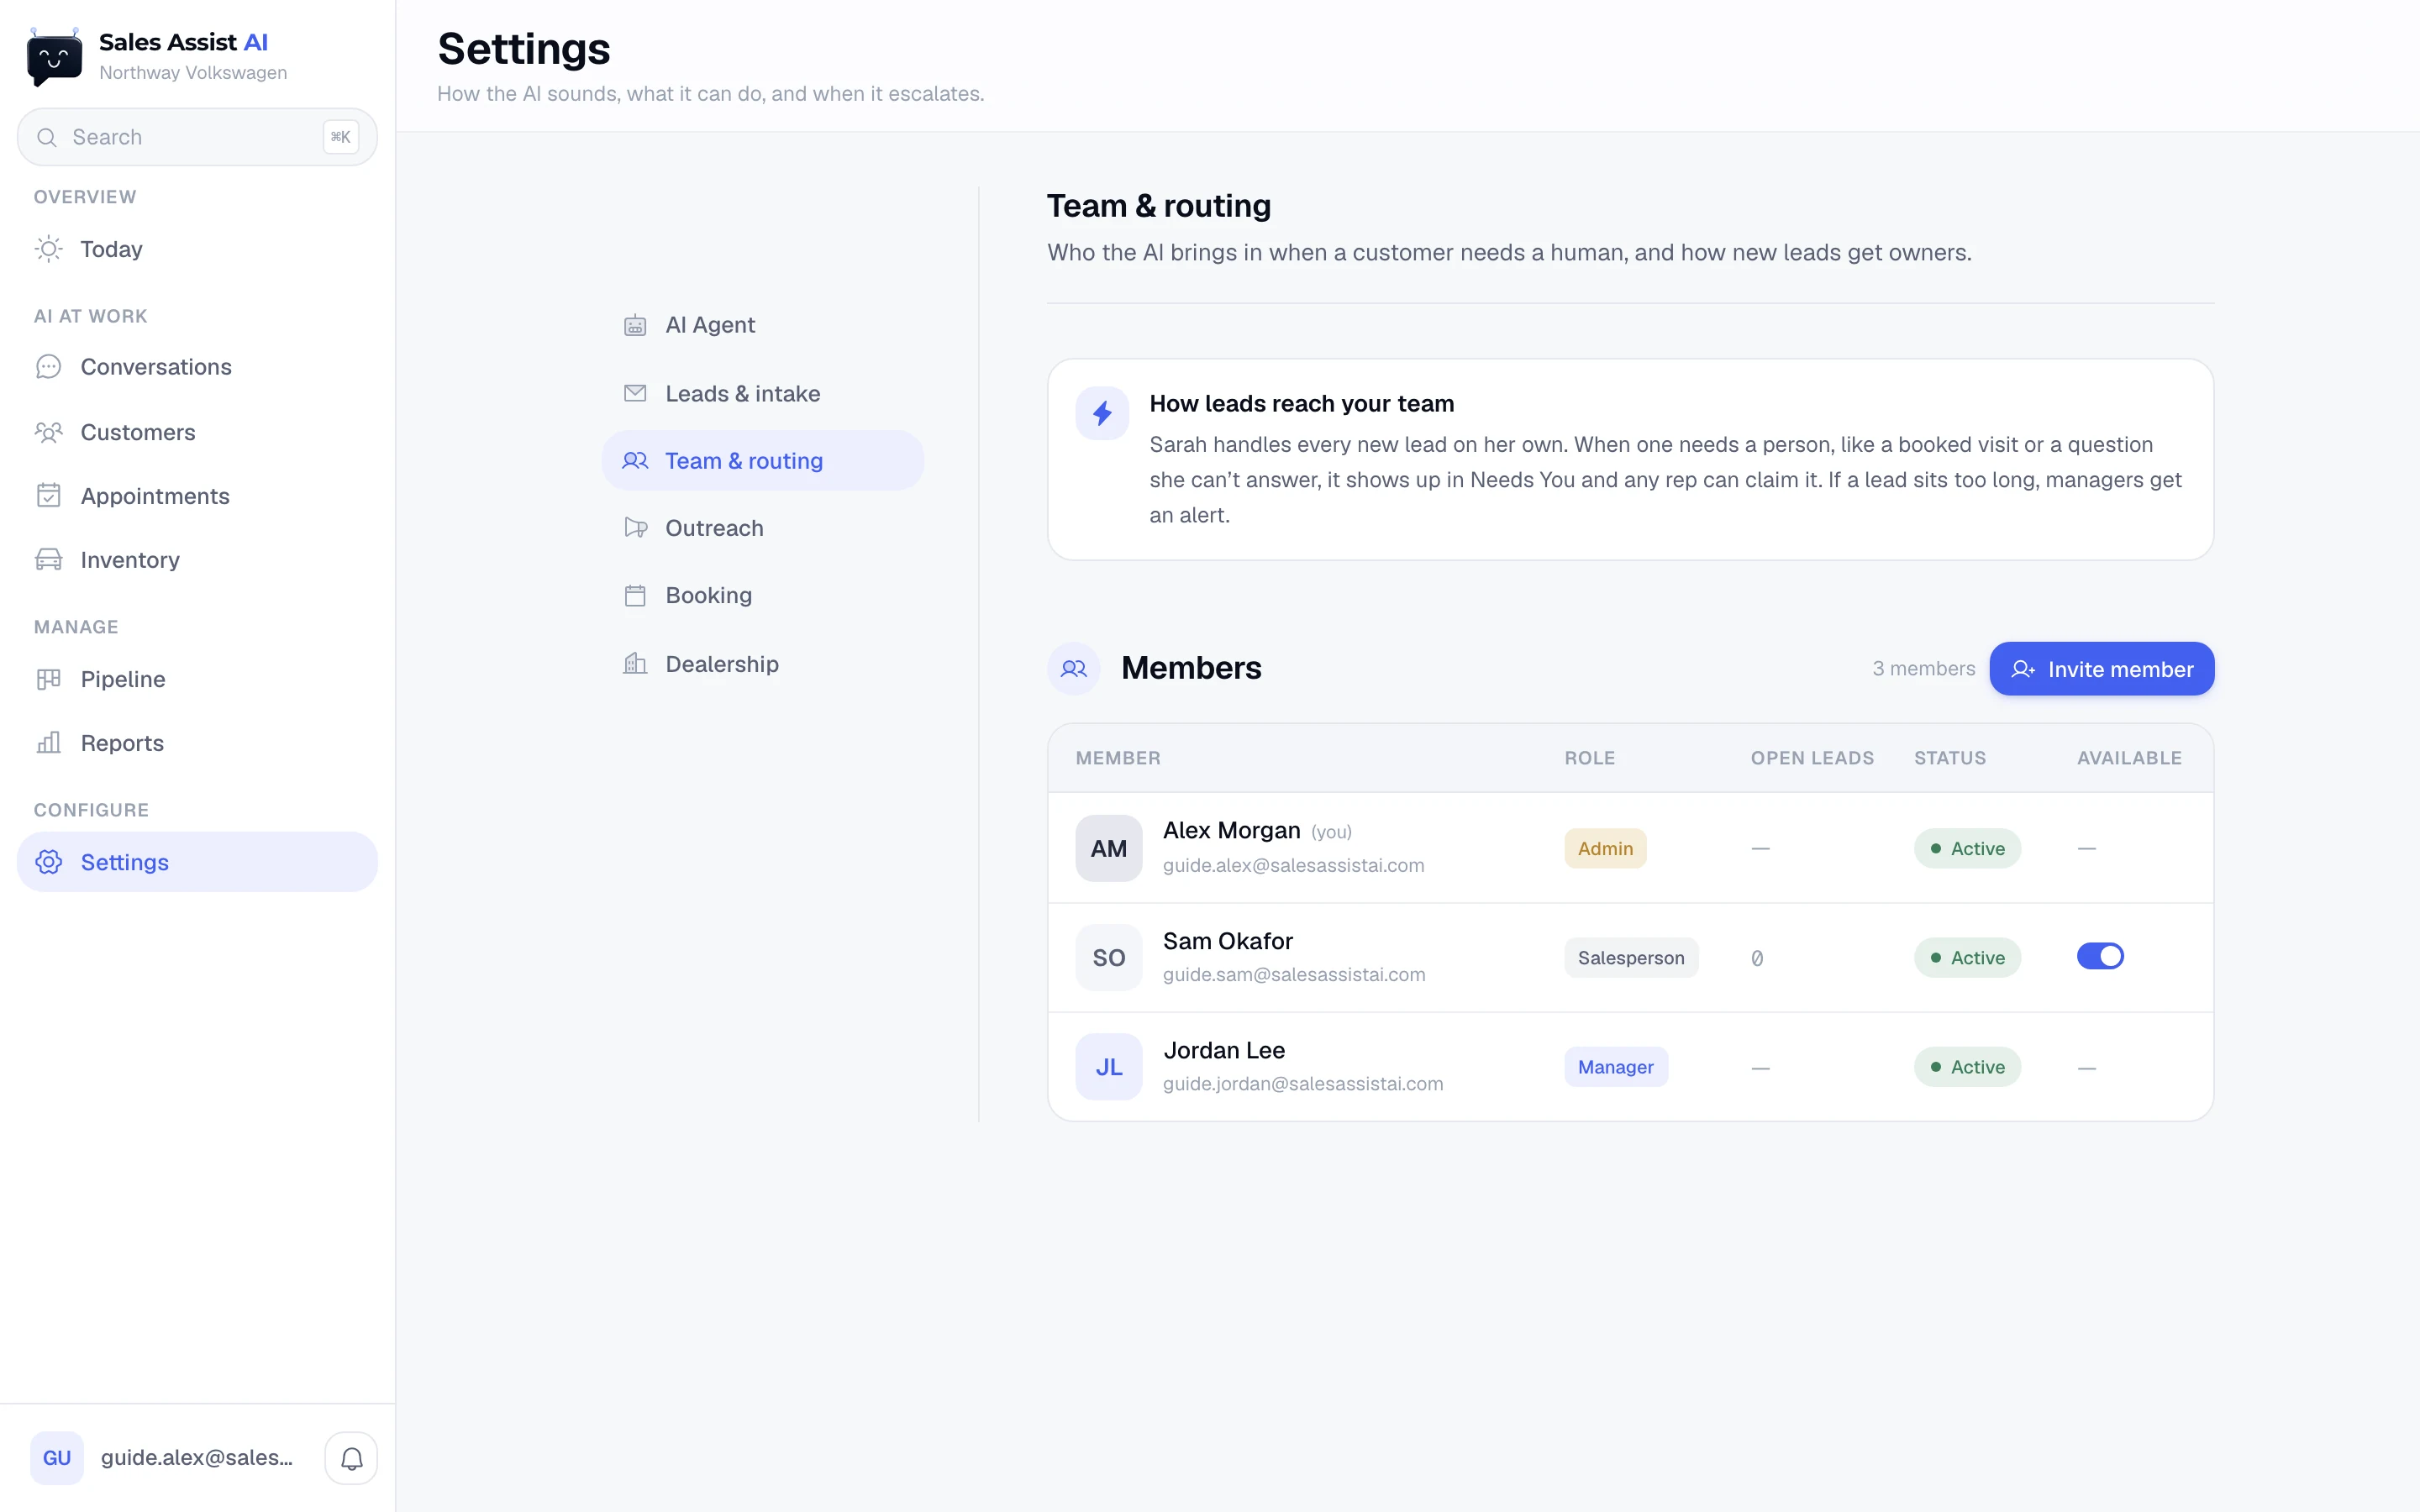
Task: Click Alex Morgan's AM avatar
Action: pos(1109,848)
